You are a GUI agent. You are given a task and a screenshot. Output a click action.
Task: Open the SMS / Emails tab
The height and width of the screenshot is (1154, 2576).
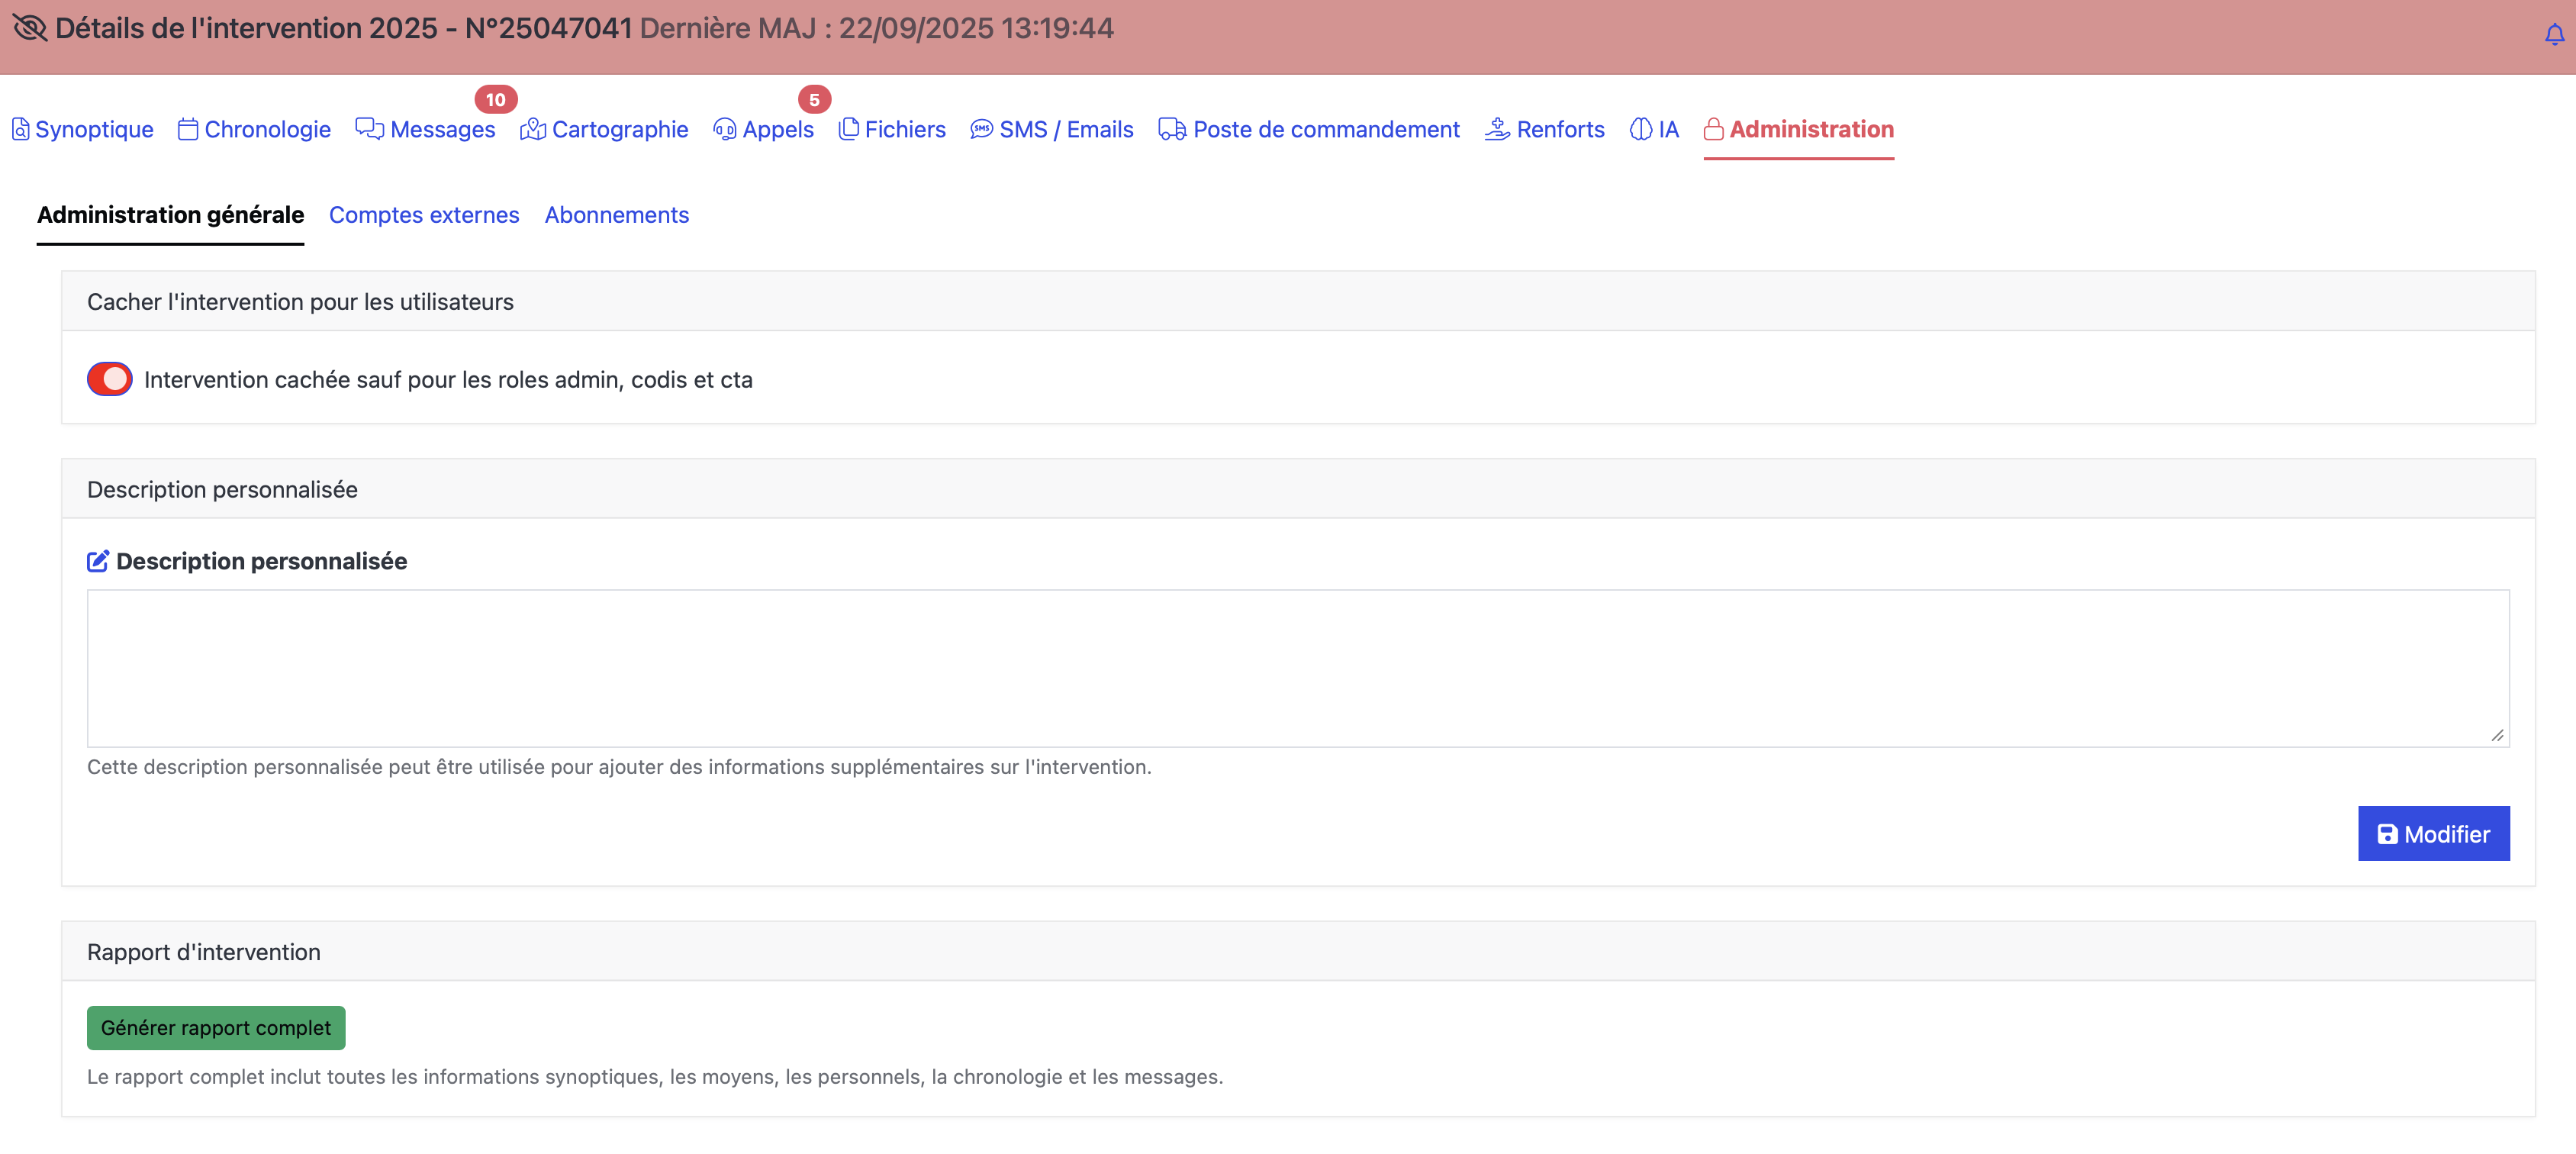[1065, 129]
